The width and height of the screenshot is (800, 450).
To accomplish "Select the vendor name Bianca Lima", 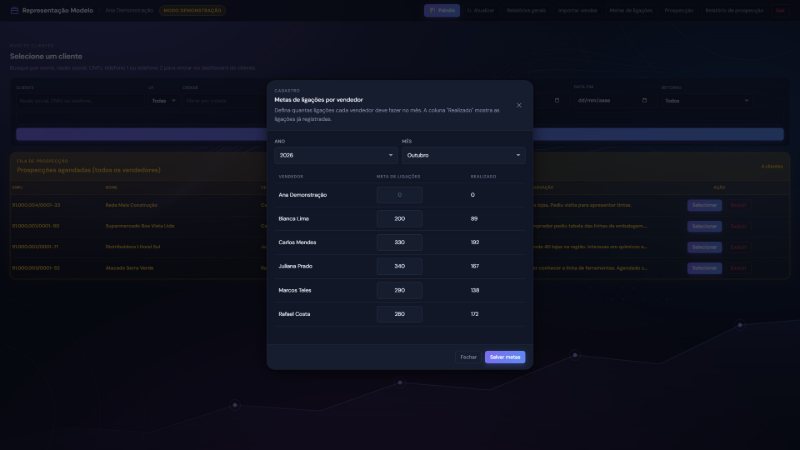I will (293, 219).
